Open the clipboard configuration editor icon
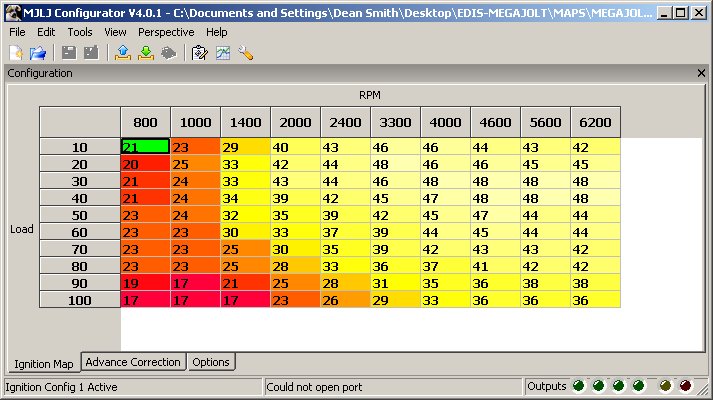The width and height of the screenshot is (713, 400). (200, 53)
